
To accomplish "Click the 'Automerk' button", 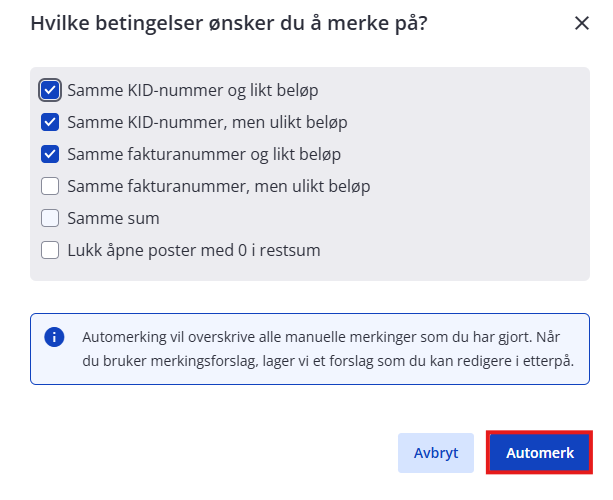I will (x=540, y=453).
